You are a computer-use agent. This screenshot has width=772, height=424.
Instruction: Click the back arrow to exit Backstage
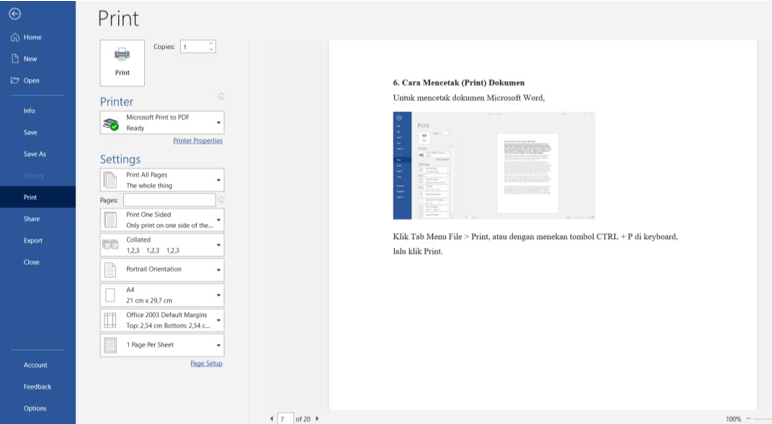[x=14, y=14]
